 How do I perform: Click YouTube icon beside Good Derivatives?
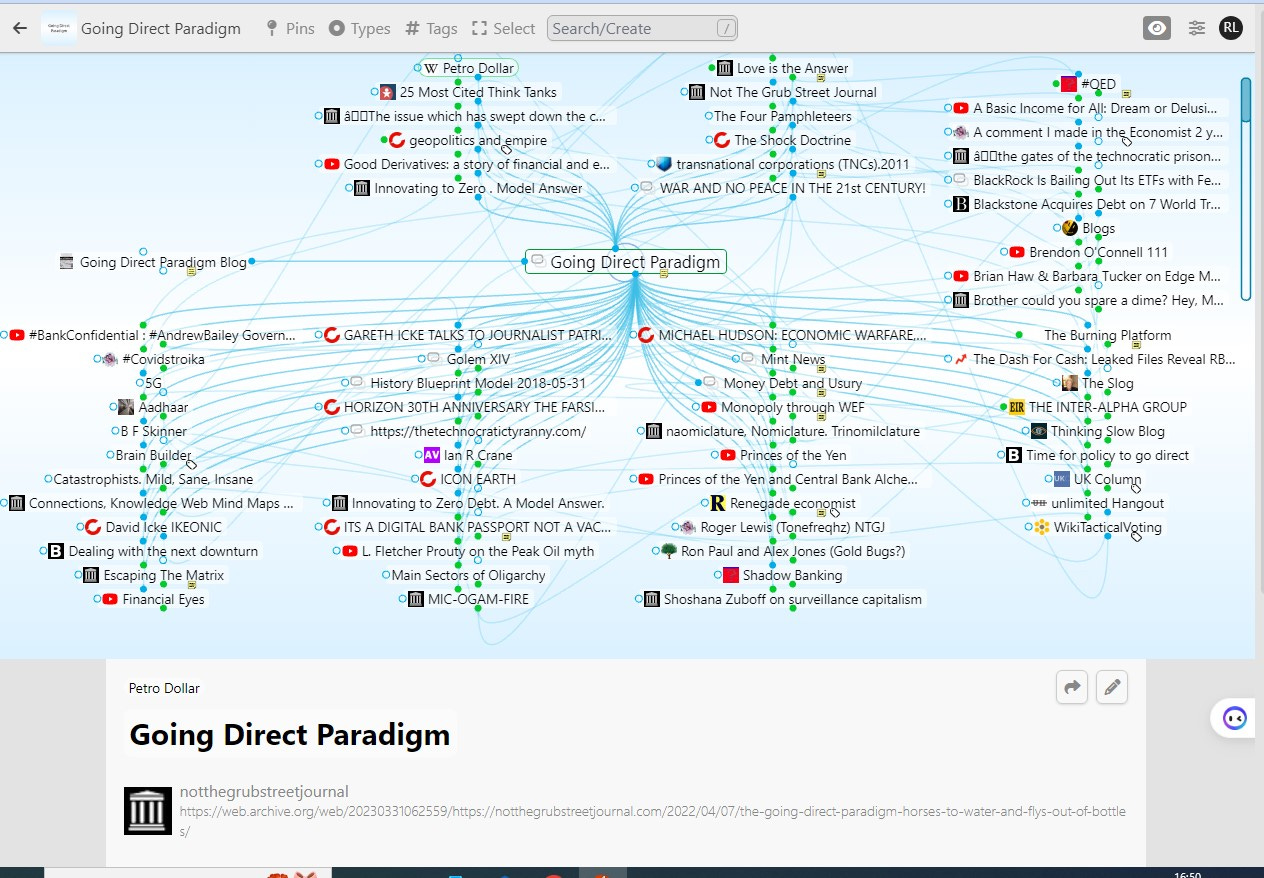(332, 164)
